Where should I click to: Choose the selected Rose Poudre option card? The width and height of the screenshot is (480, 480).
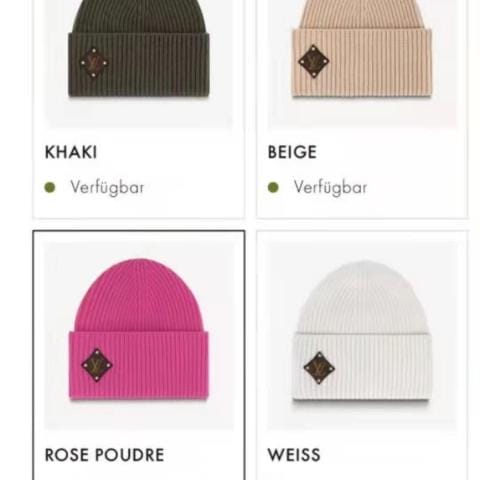tap(139, 355)
